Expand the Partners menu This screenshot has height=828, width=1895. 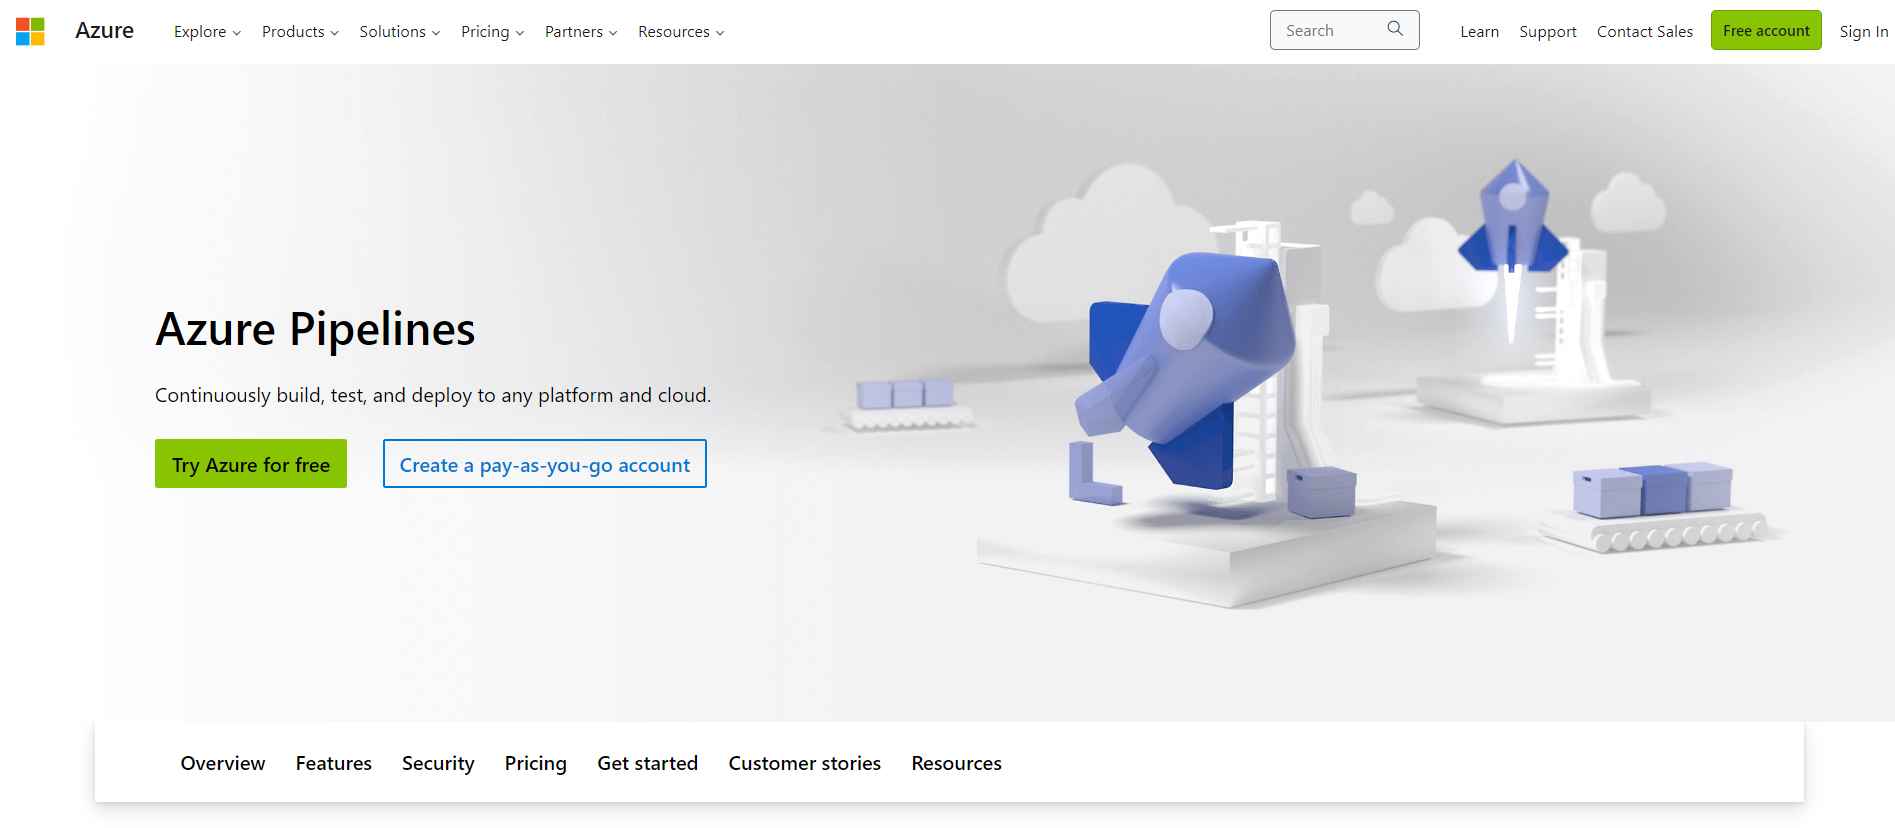click(x=581, y=32)
